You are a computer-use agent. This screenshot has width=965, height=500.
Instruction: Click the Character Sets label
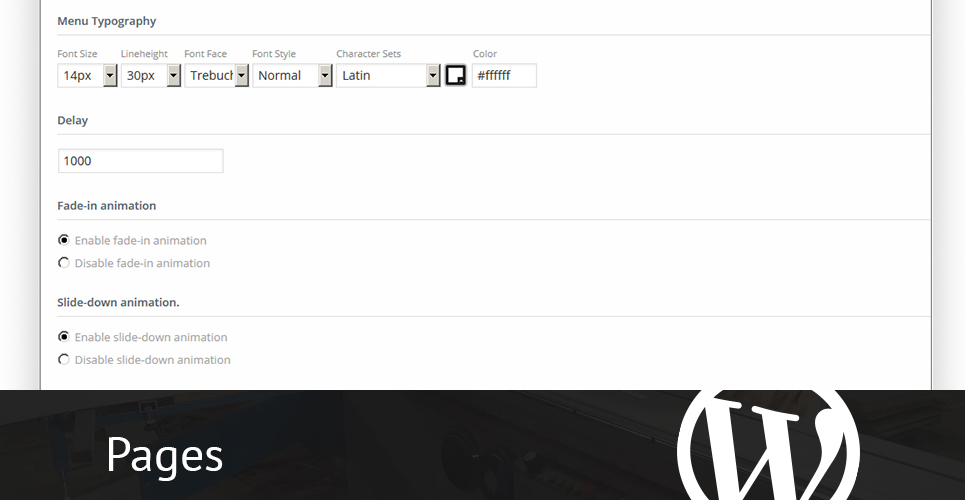369,54
